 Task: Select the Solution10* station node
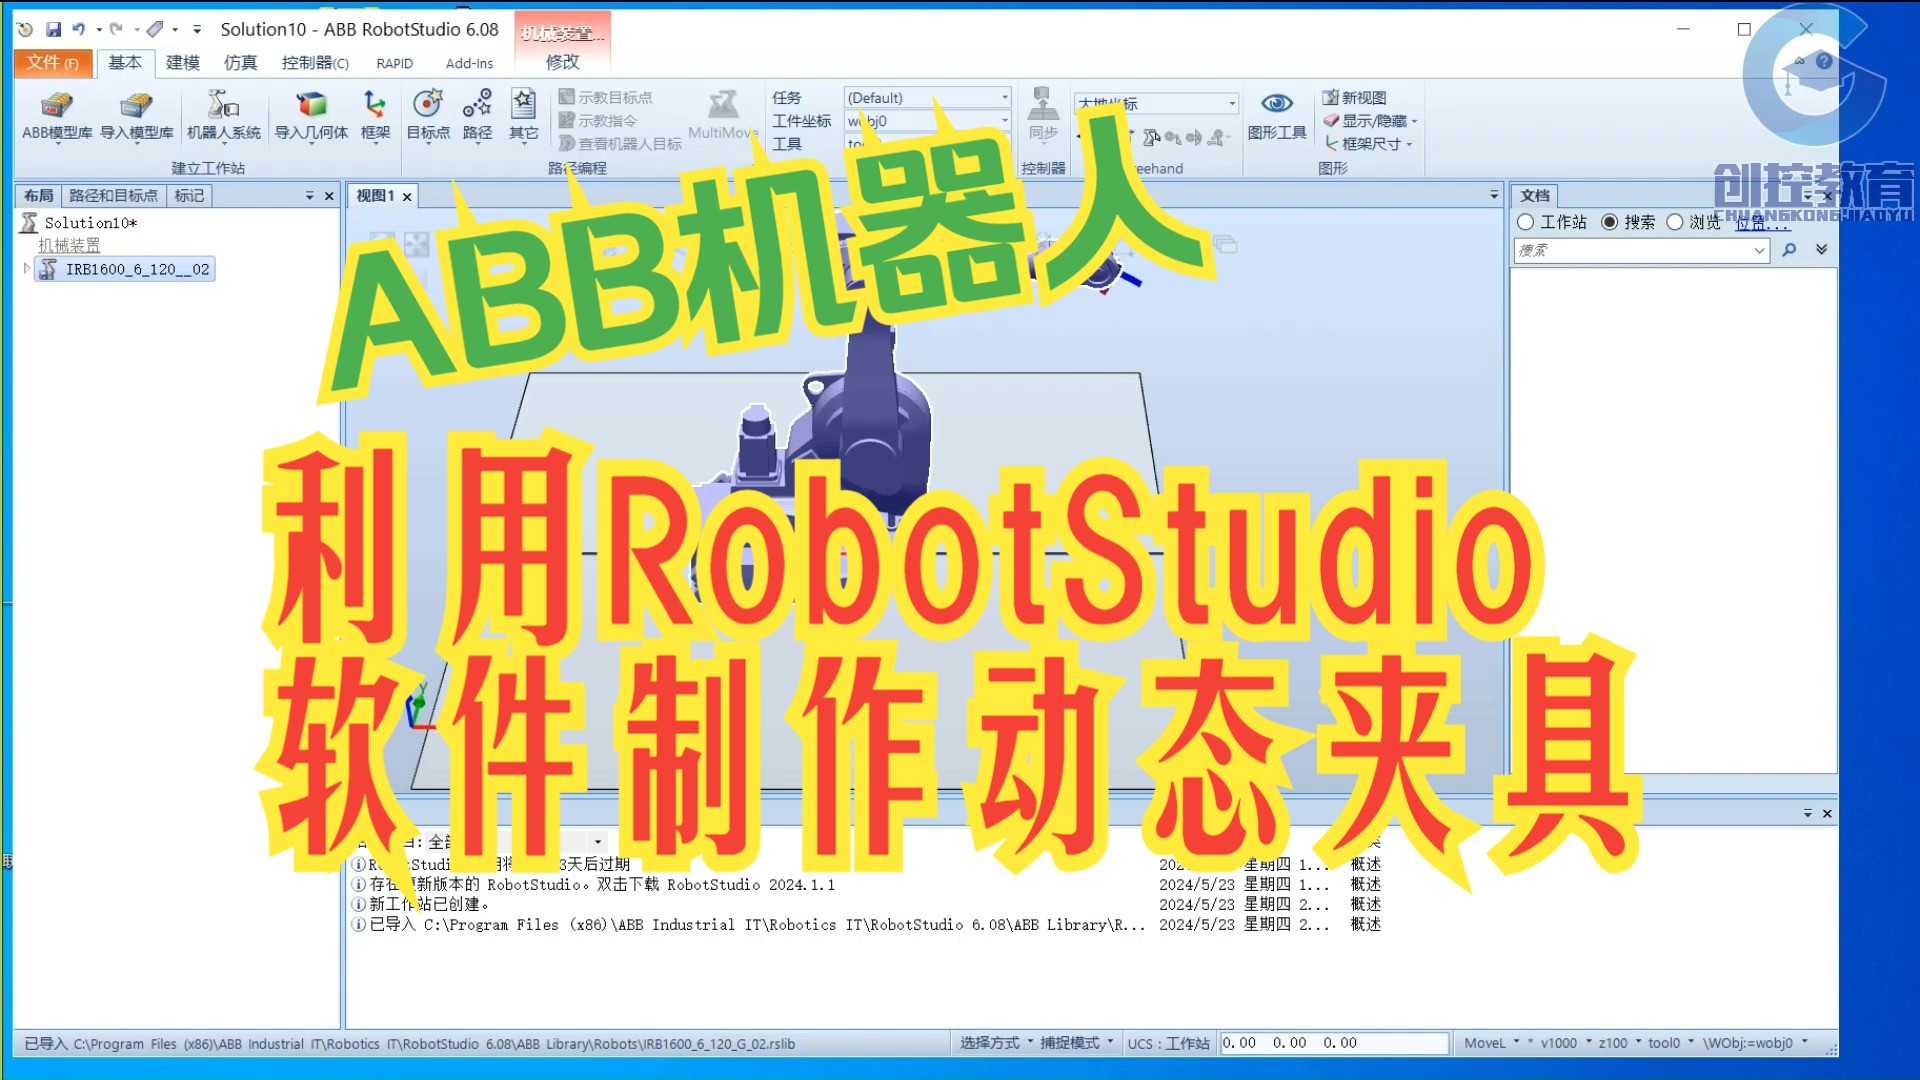tap(79, 222)
